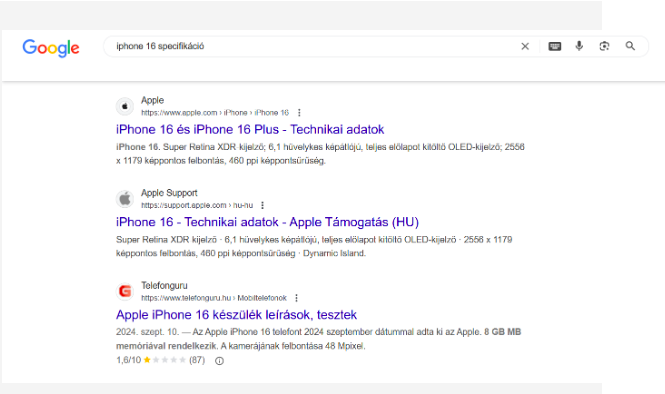Click the https://www.telefonguru.hu › Mobiltelefonok URL

pos(214,298)
